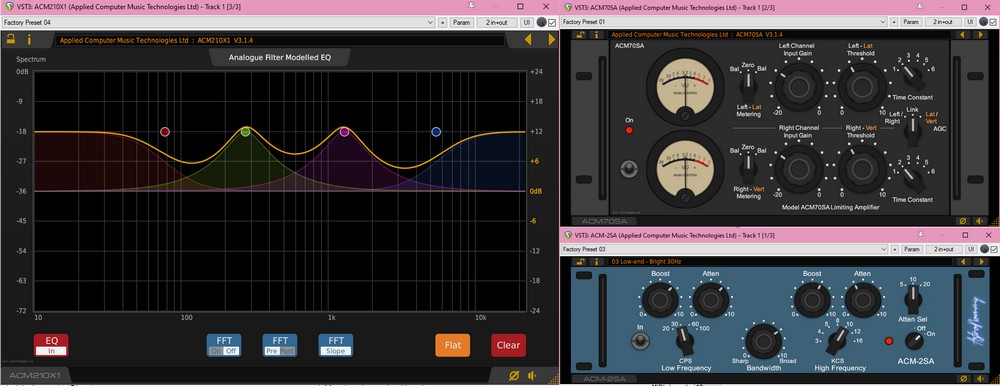This screenshot has width=1000, height=386.
Task: Toggle FFT On/Off button
Action: (224, 345)
